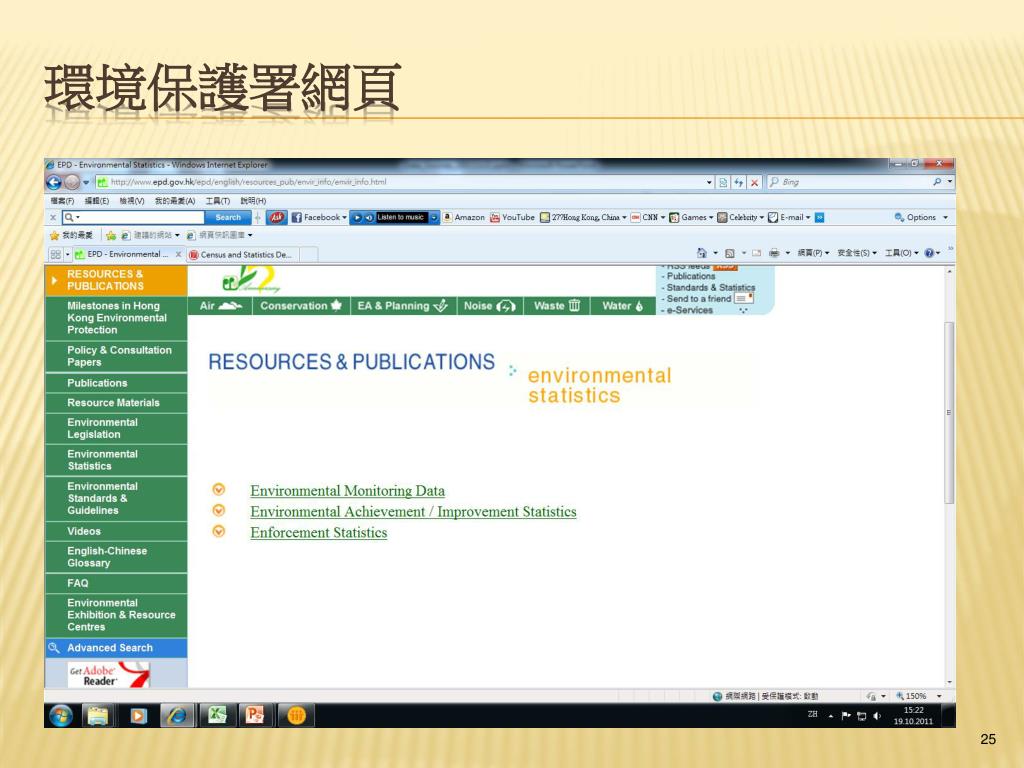The height and width of the screenshot is (768, 1024).
Task: Click the Home icon in the command bar
Action: click(702, 254)
